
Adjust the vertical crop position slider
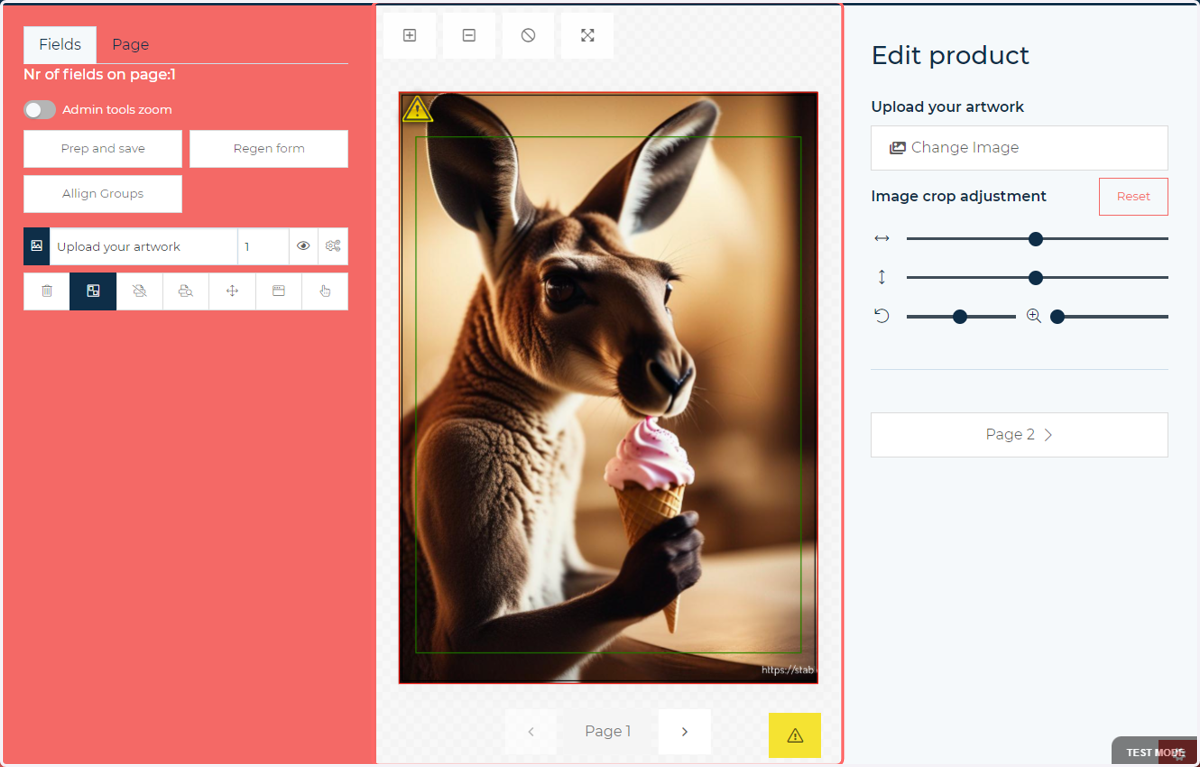[1037, 278]
